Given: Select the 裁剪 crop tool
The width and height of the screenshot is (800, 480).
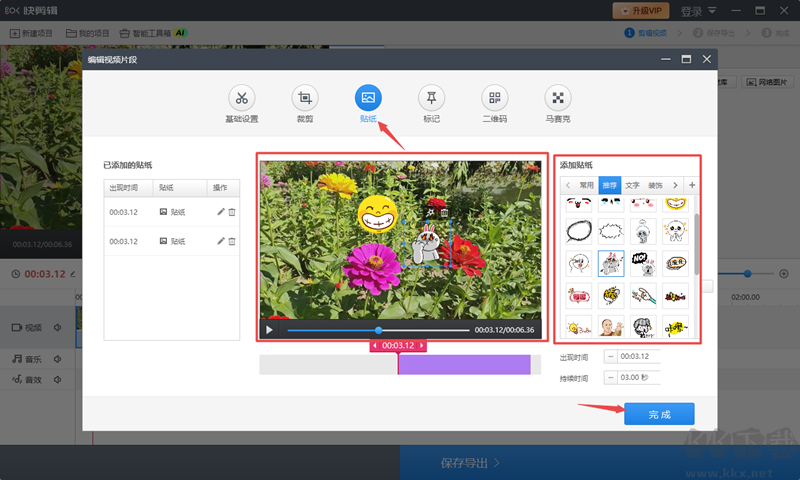Looking at the screenshot, I should (x=305, y=97).
